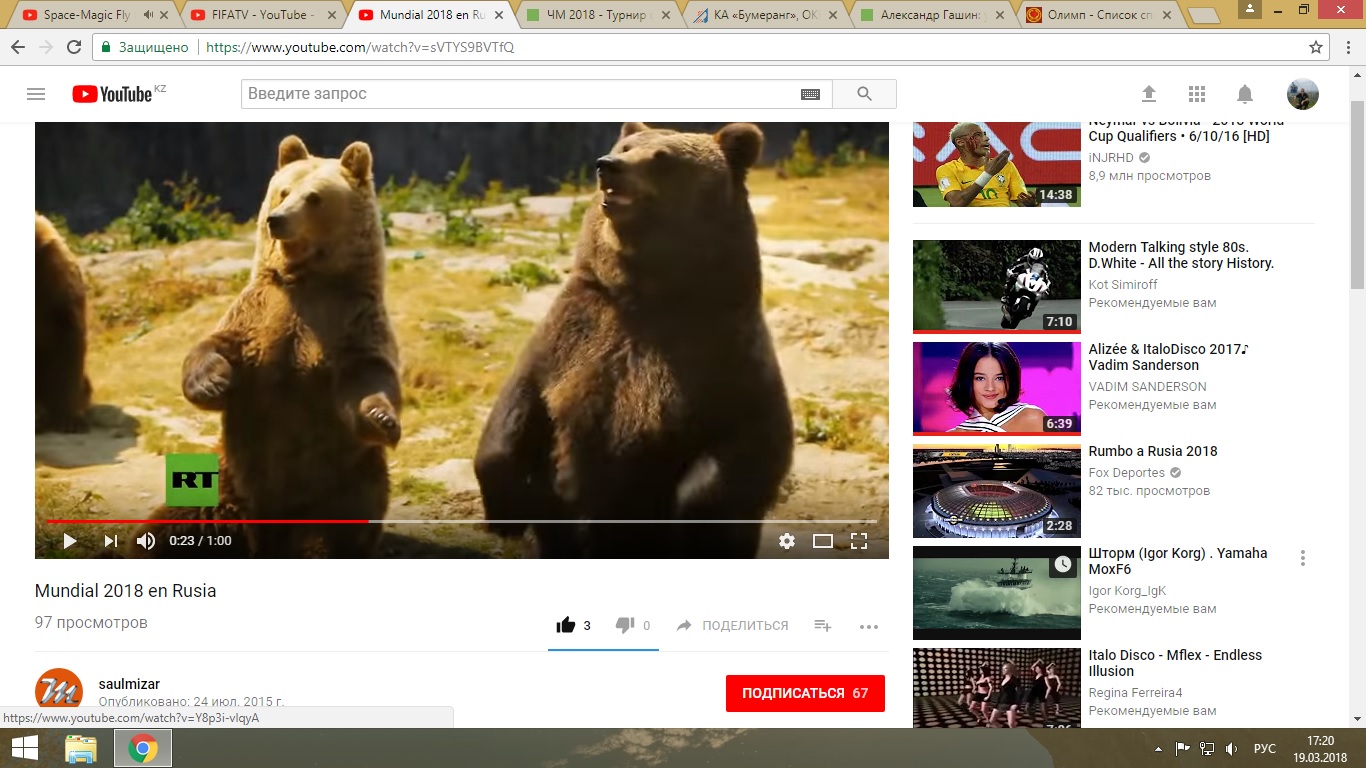1366x768 pixels.
Task: Open Fox Deportes channel link
Action: [1127, 473]
